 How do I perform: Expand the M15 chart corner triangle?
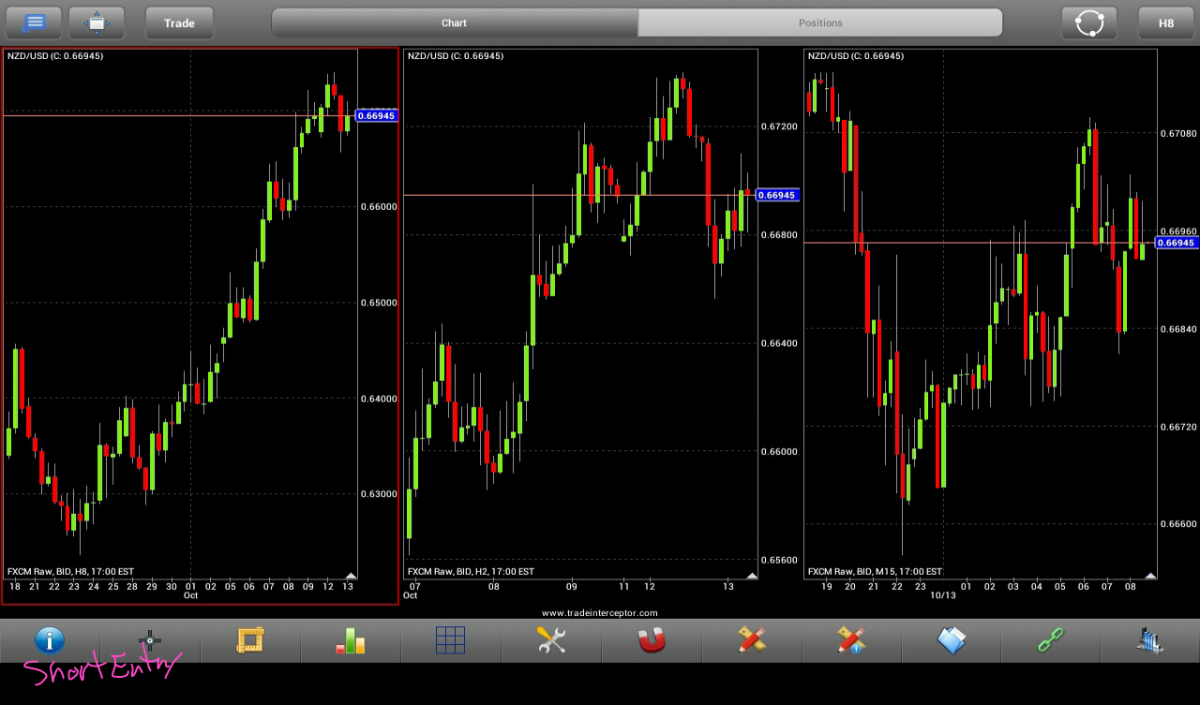[1150, 575]
